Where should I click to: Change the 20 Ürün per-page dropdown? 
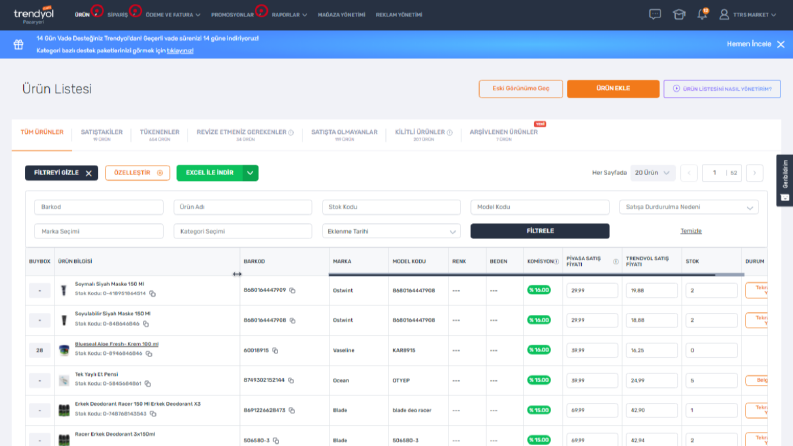652,173
